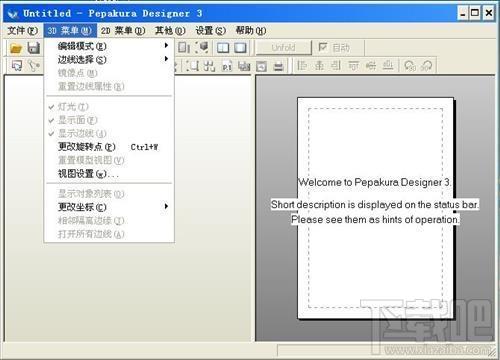Minimize the Pepakura Designer window
This screenshot has height=360, width=500.
[x=463, y=14]
